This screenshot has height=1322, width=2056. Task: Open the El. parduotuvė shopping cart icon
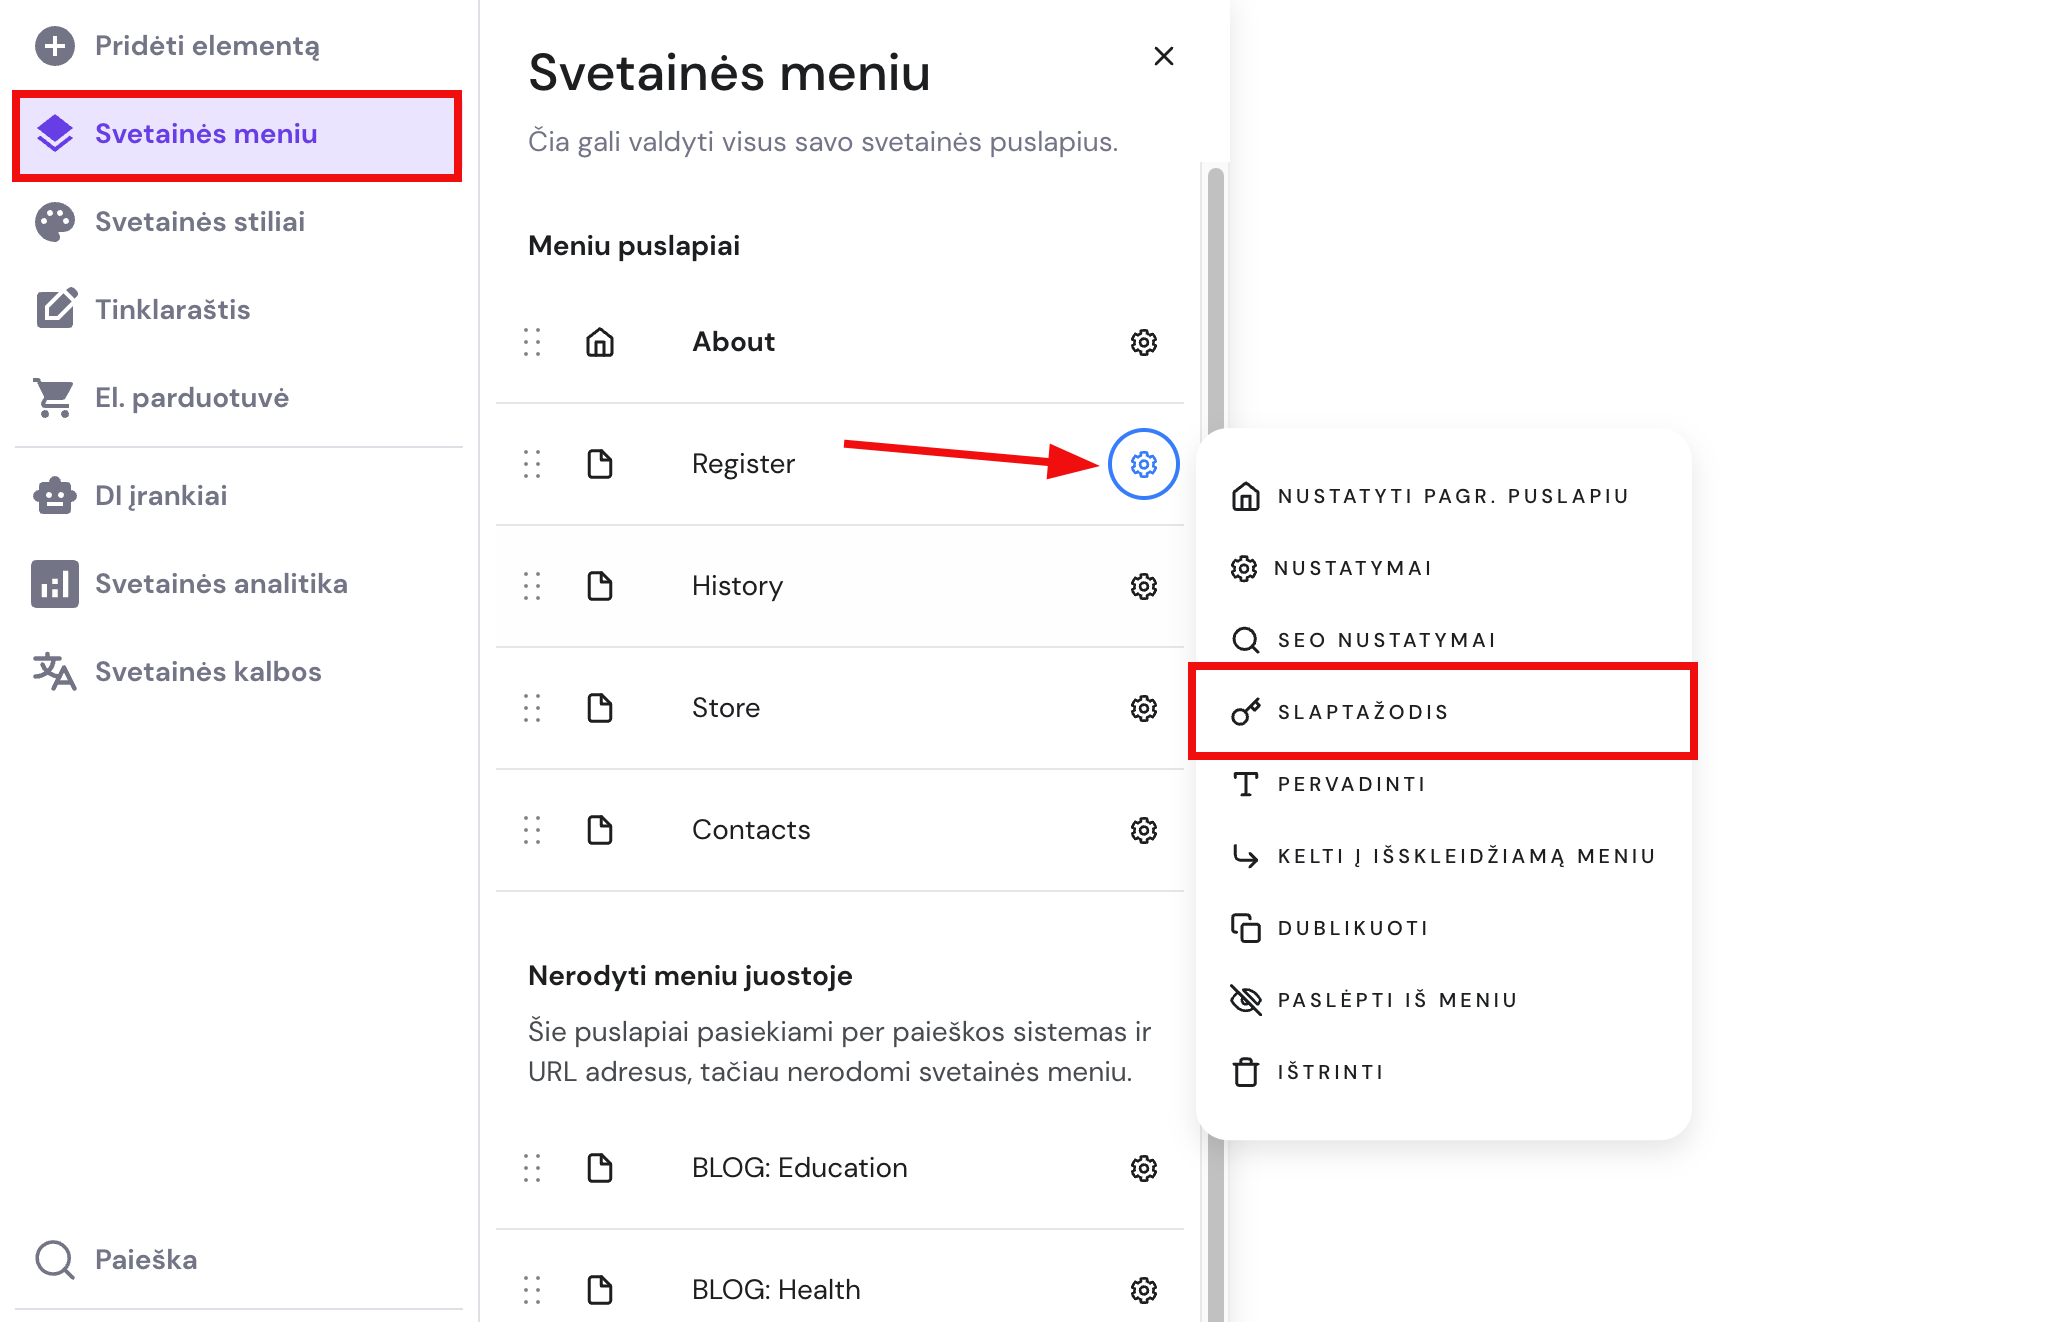(x=55, y=397)
